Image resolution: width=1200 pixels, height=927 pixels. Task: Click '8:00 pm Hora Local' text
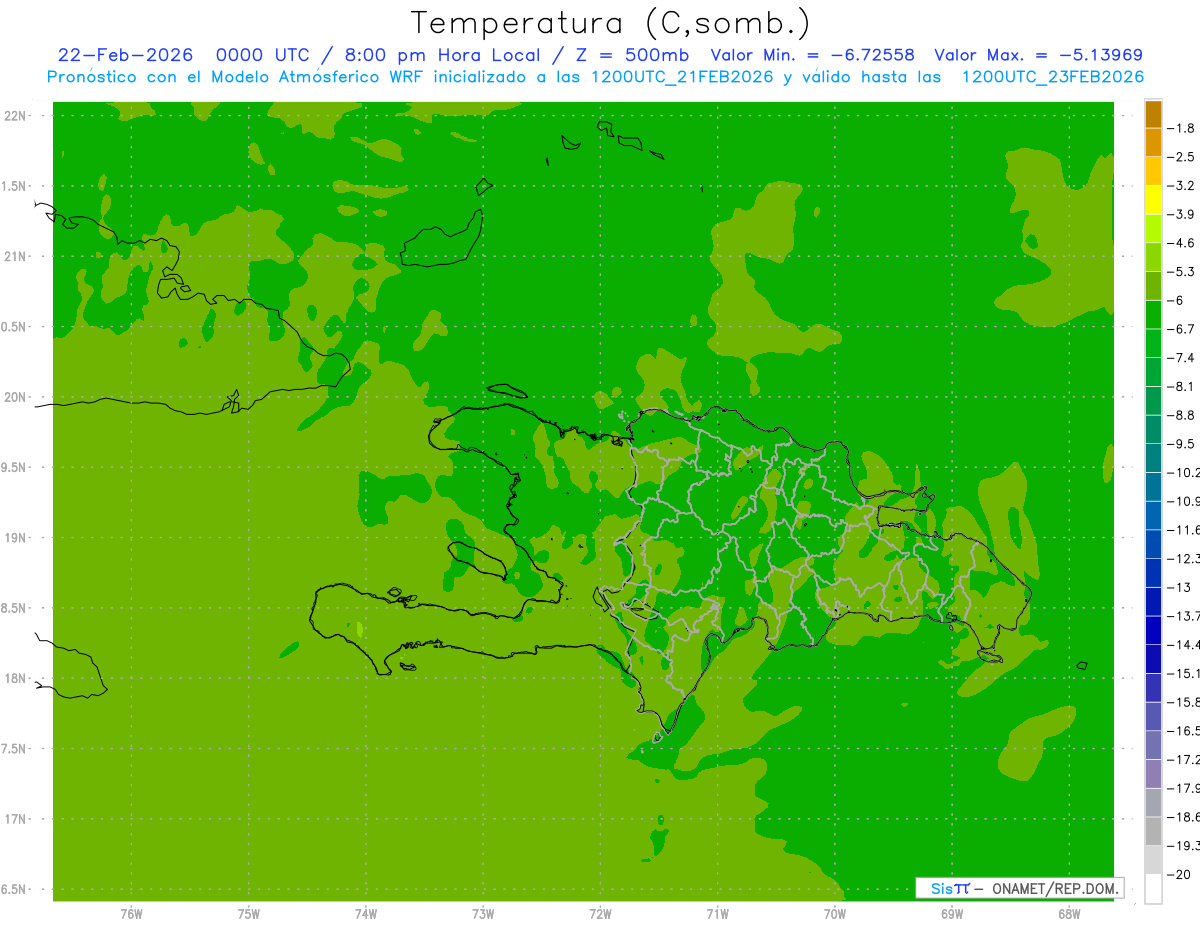coord(440,55)
